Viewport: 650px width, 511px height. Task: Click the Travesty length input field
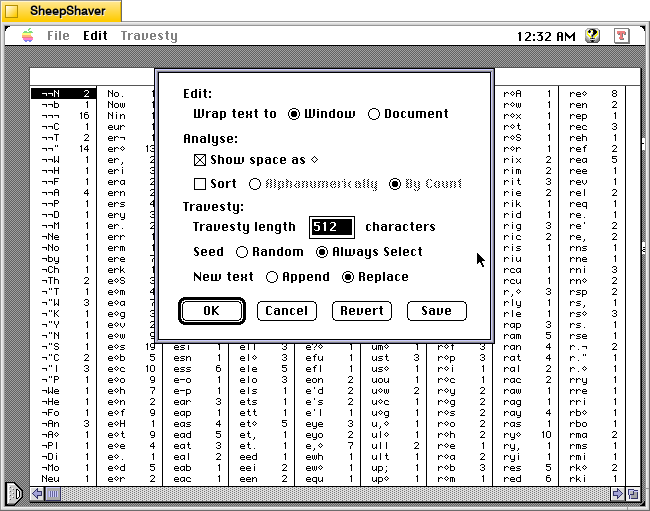pos(332,227)
